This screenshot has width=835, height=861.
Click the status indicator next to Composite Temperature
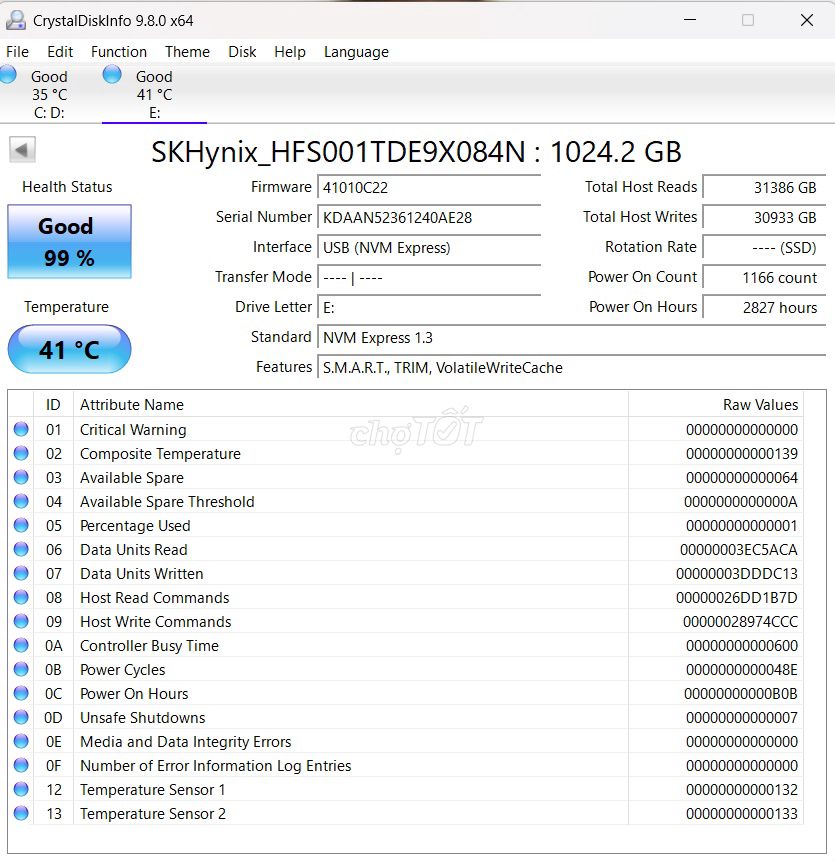[22, 453]
